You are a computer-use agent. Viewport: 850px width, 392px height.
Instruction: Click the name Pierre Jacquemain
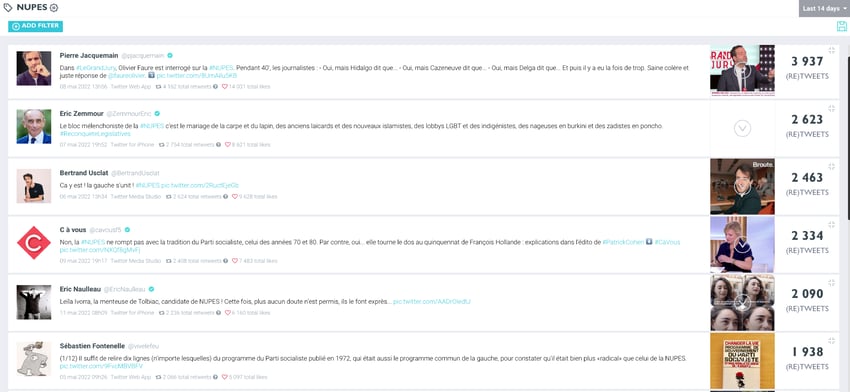click(x=88, y=55)
